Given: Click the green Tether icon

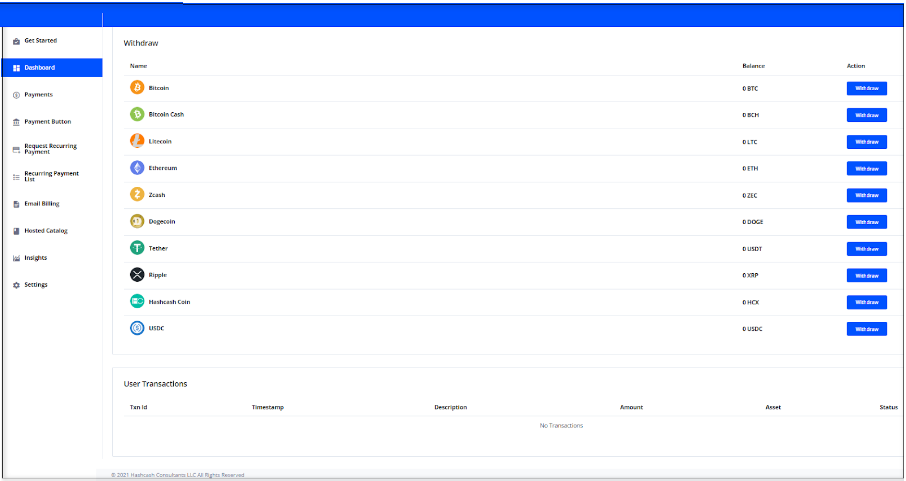Looking at the screenshot, I should pyautogui.click(x=137, y=248).
